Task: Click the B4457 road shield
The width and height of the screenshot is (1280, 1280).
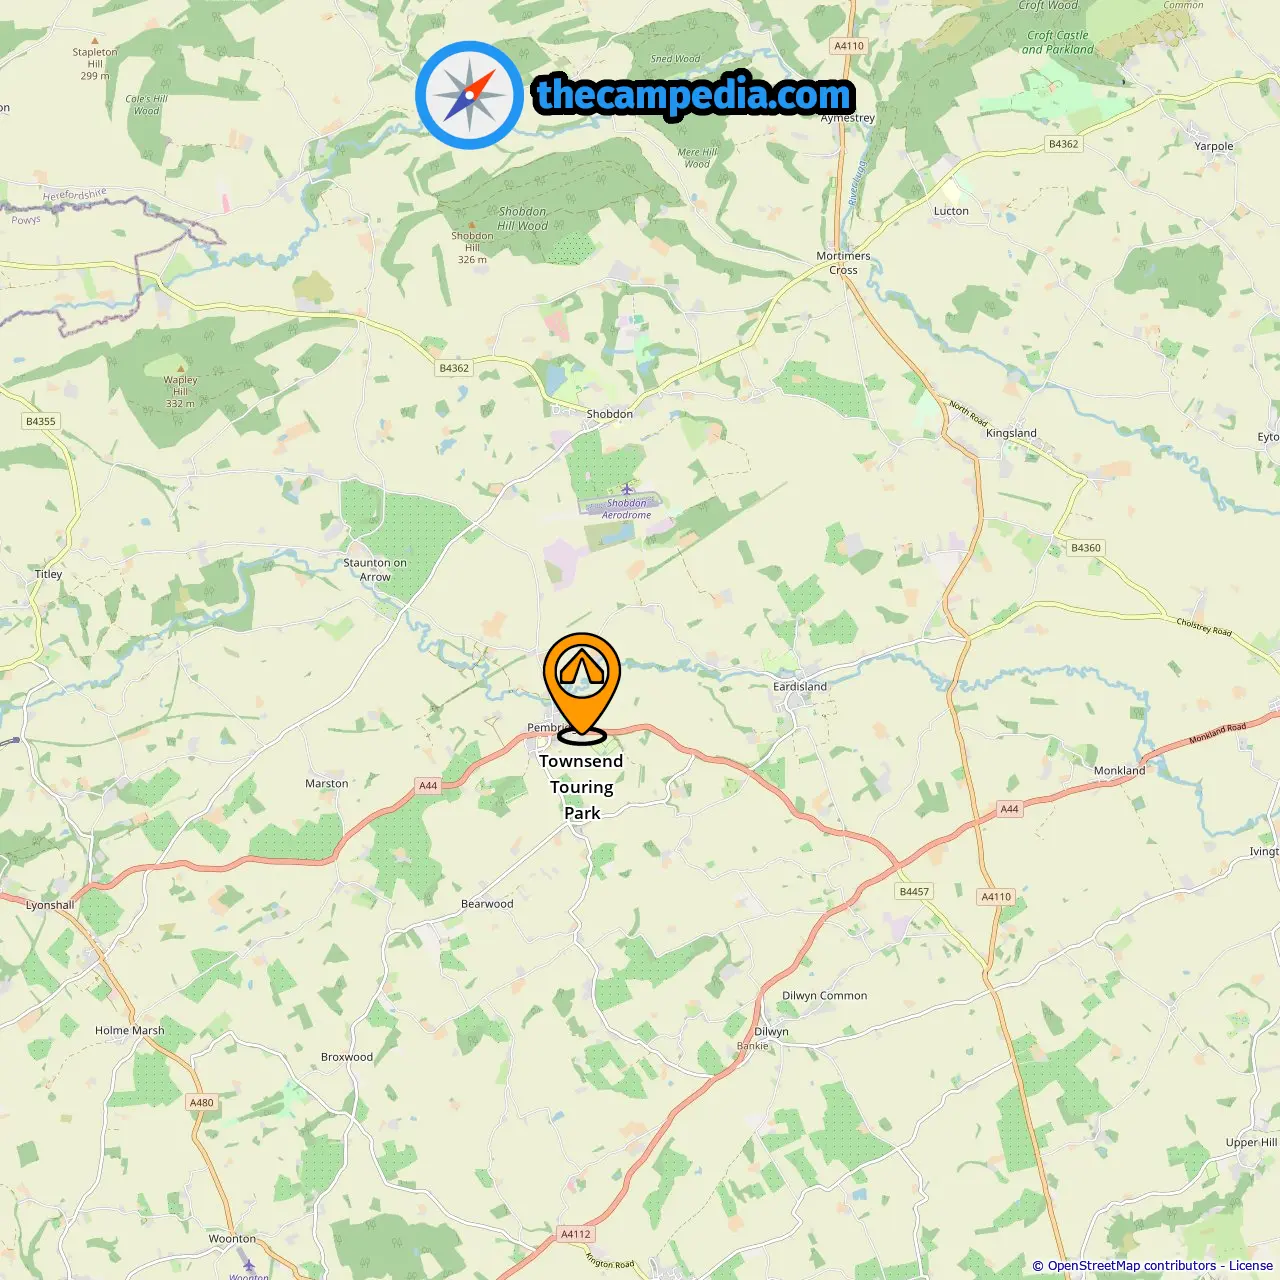Action: [x=914, y=892]
